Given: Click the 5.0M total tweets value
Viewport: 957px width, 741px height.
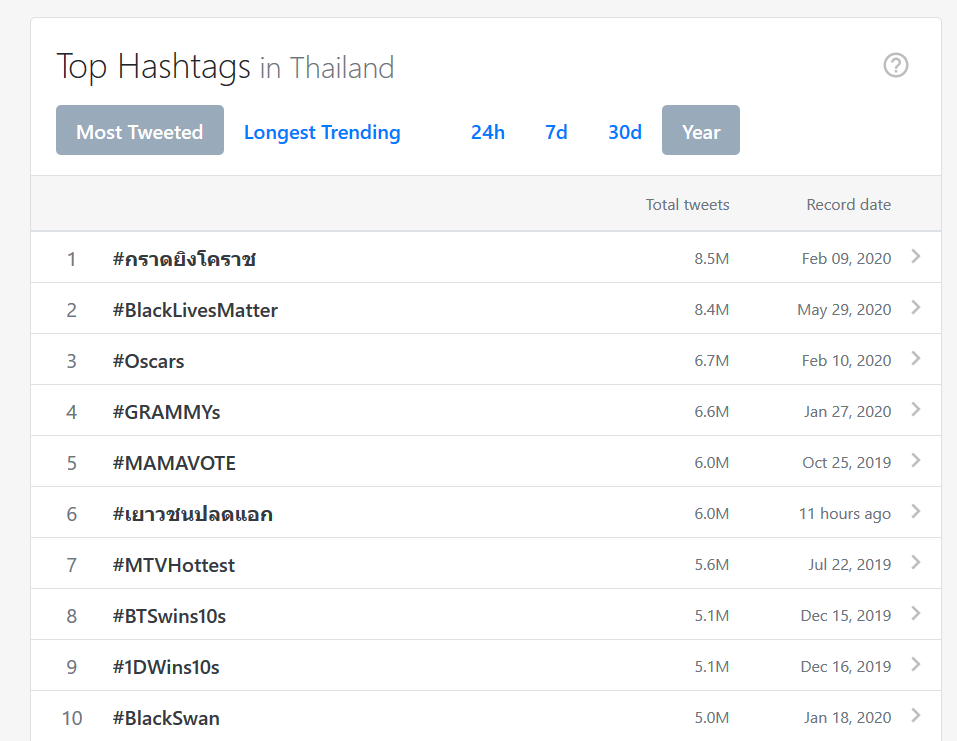Looking at the screenshot, I should [712, 718].
